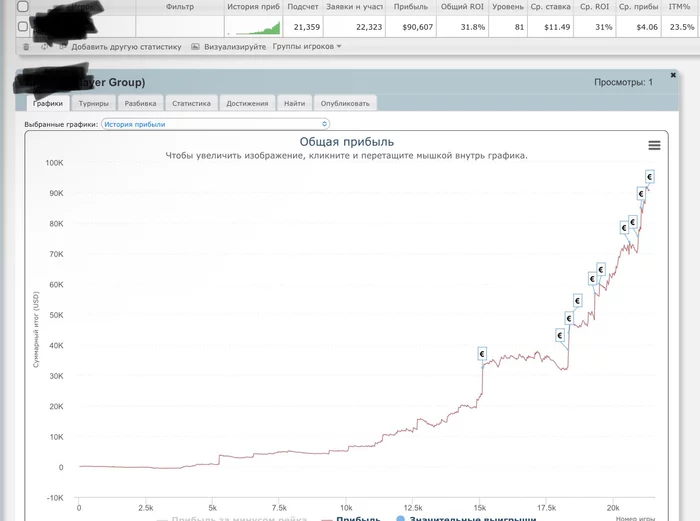Open the Разбивка tab

pos(140,103)
